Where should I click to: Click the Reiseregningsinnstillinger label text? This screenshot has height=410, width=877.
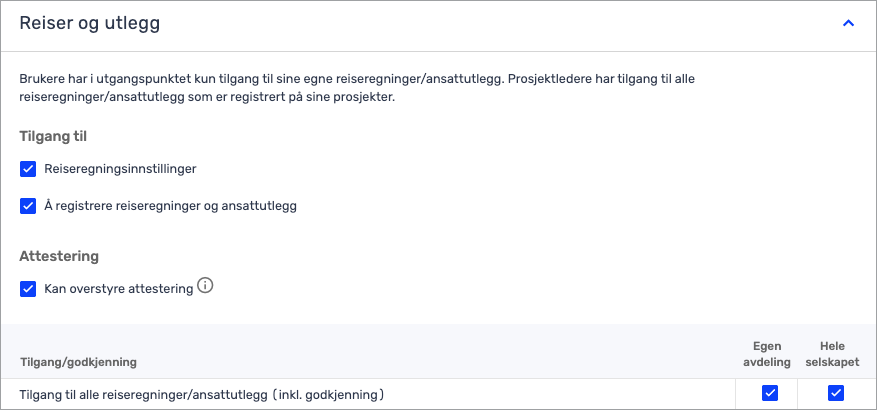coord(120,169)
